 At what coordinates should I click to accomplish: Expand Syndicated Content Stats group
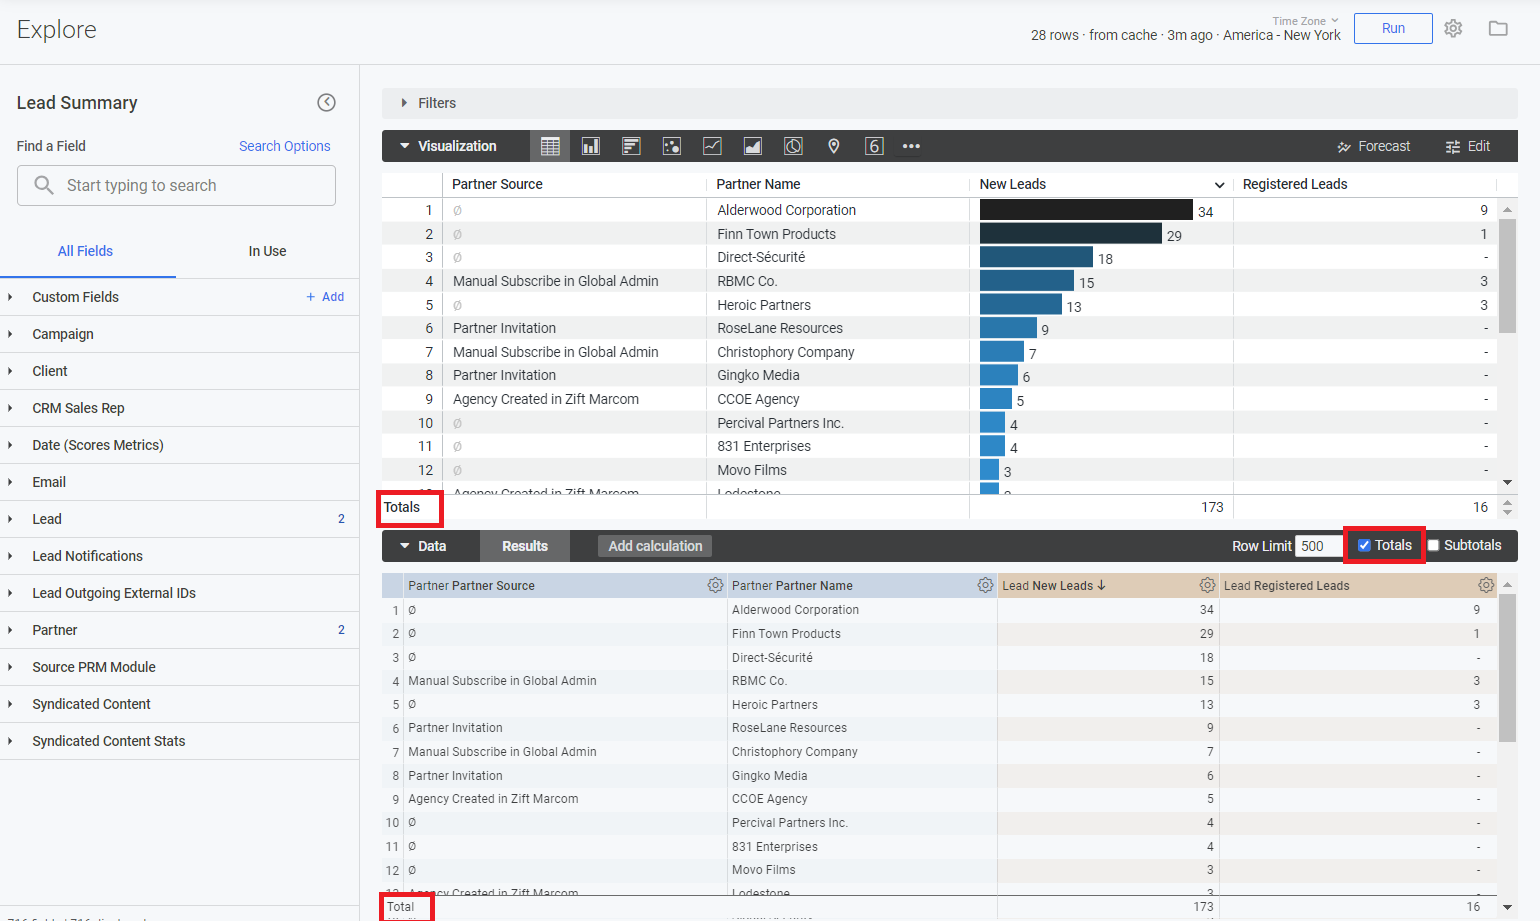(179, 741)
